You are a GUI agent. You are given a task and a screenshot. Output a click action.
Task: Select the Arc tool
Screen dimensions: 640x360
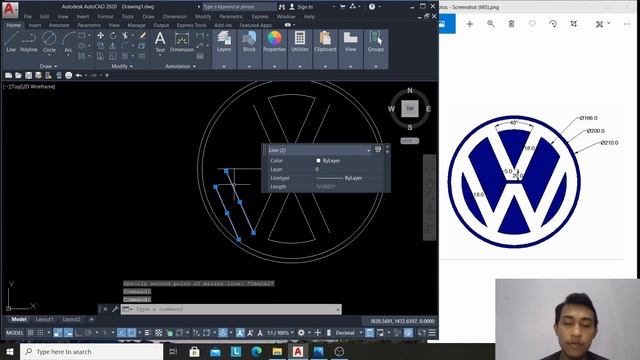tap(68, 42)
